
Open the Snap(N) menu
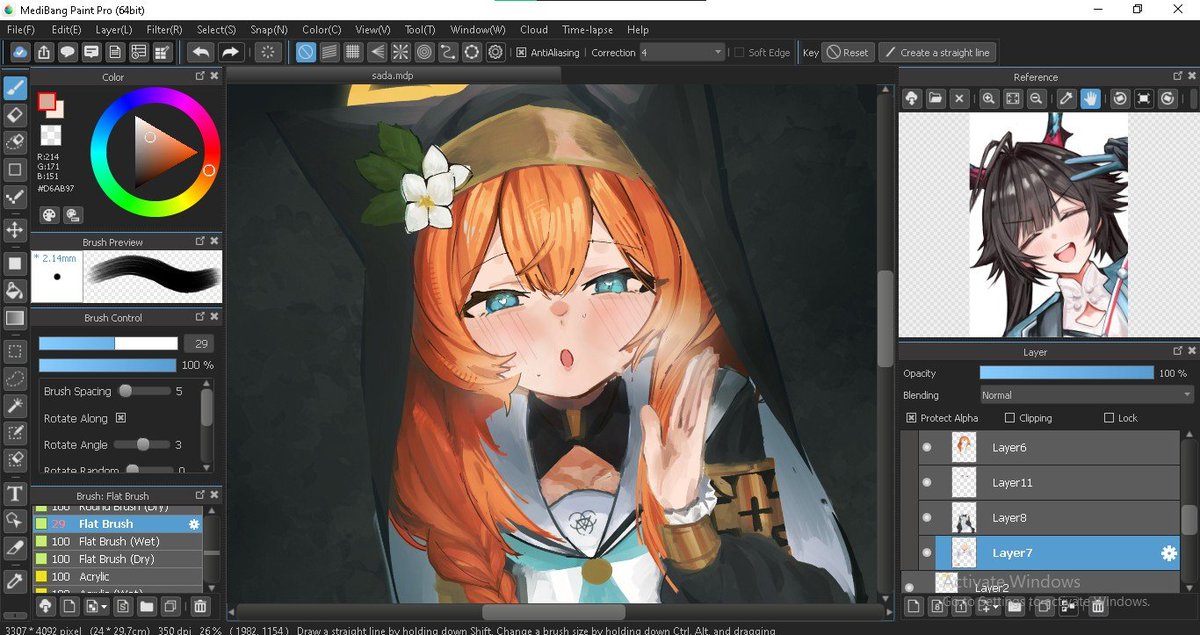click(x=269, y=30)
